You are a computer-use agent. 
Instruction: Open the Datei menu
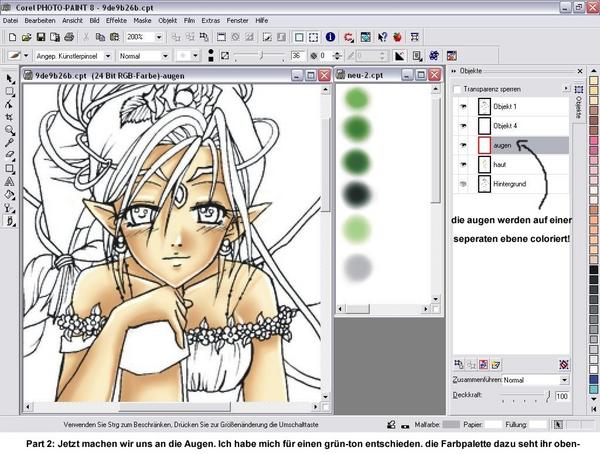pos(10,21)
